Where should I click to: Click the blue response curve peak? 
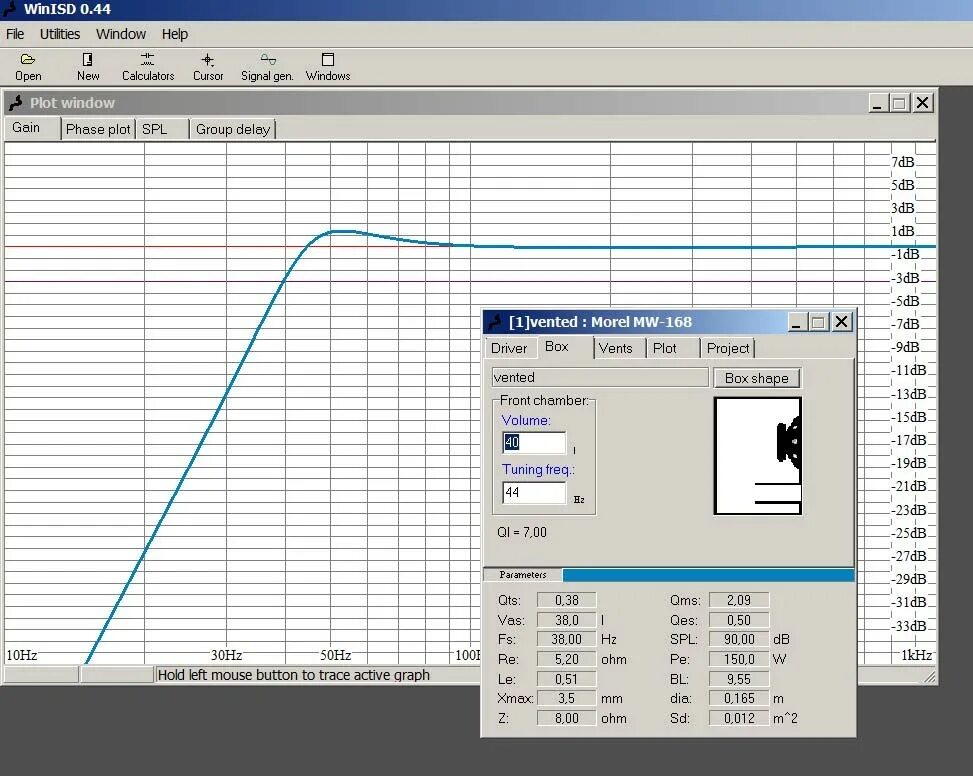[340, 231]
